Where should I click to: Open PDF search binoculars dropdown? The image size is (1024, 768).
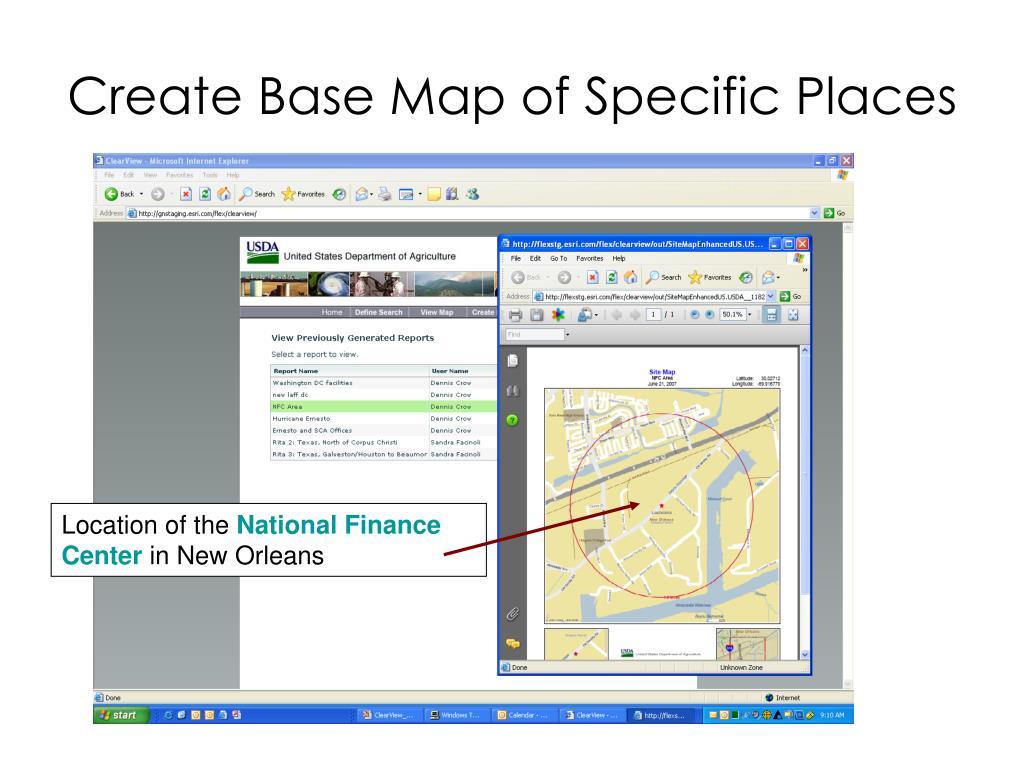(x=588, y=315)
